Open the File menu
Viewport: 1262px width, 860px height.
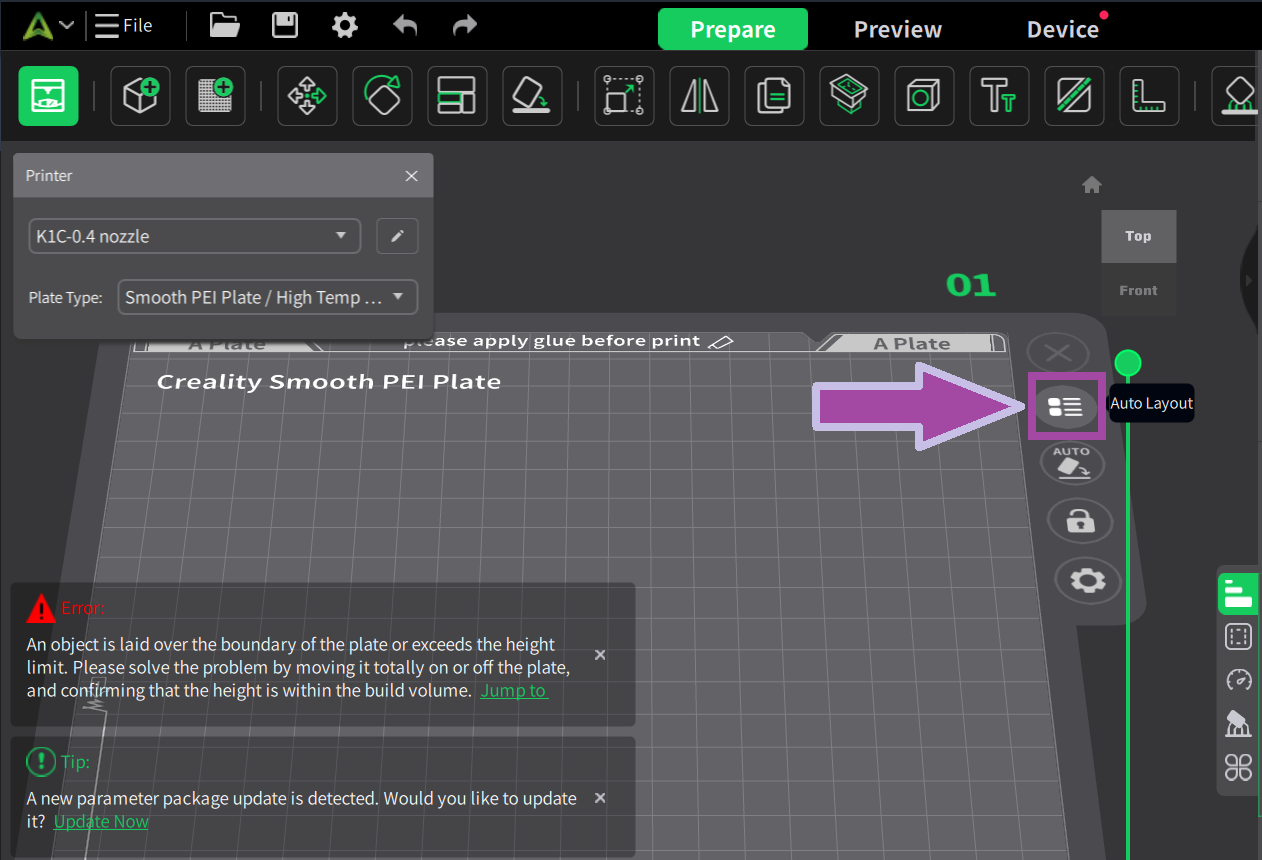point(124,25)
